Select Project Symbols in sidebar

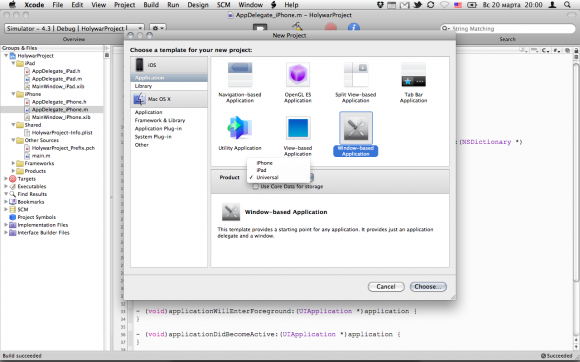point(37,217)
